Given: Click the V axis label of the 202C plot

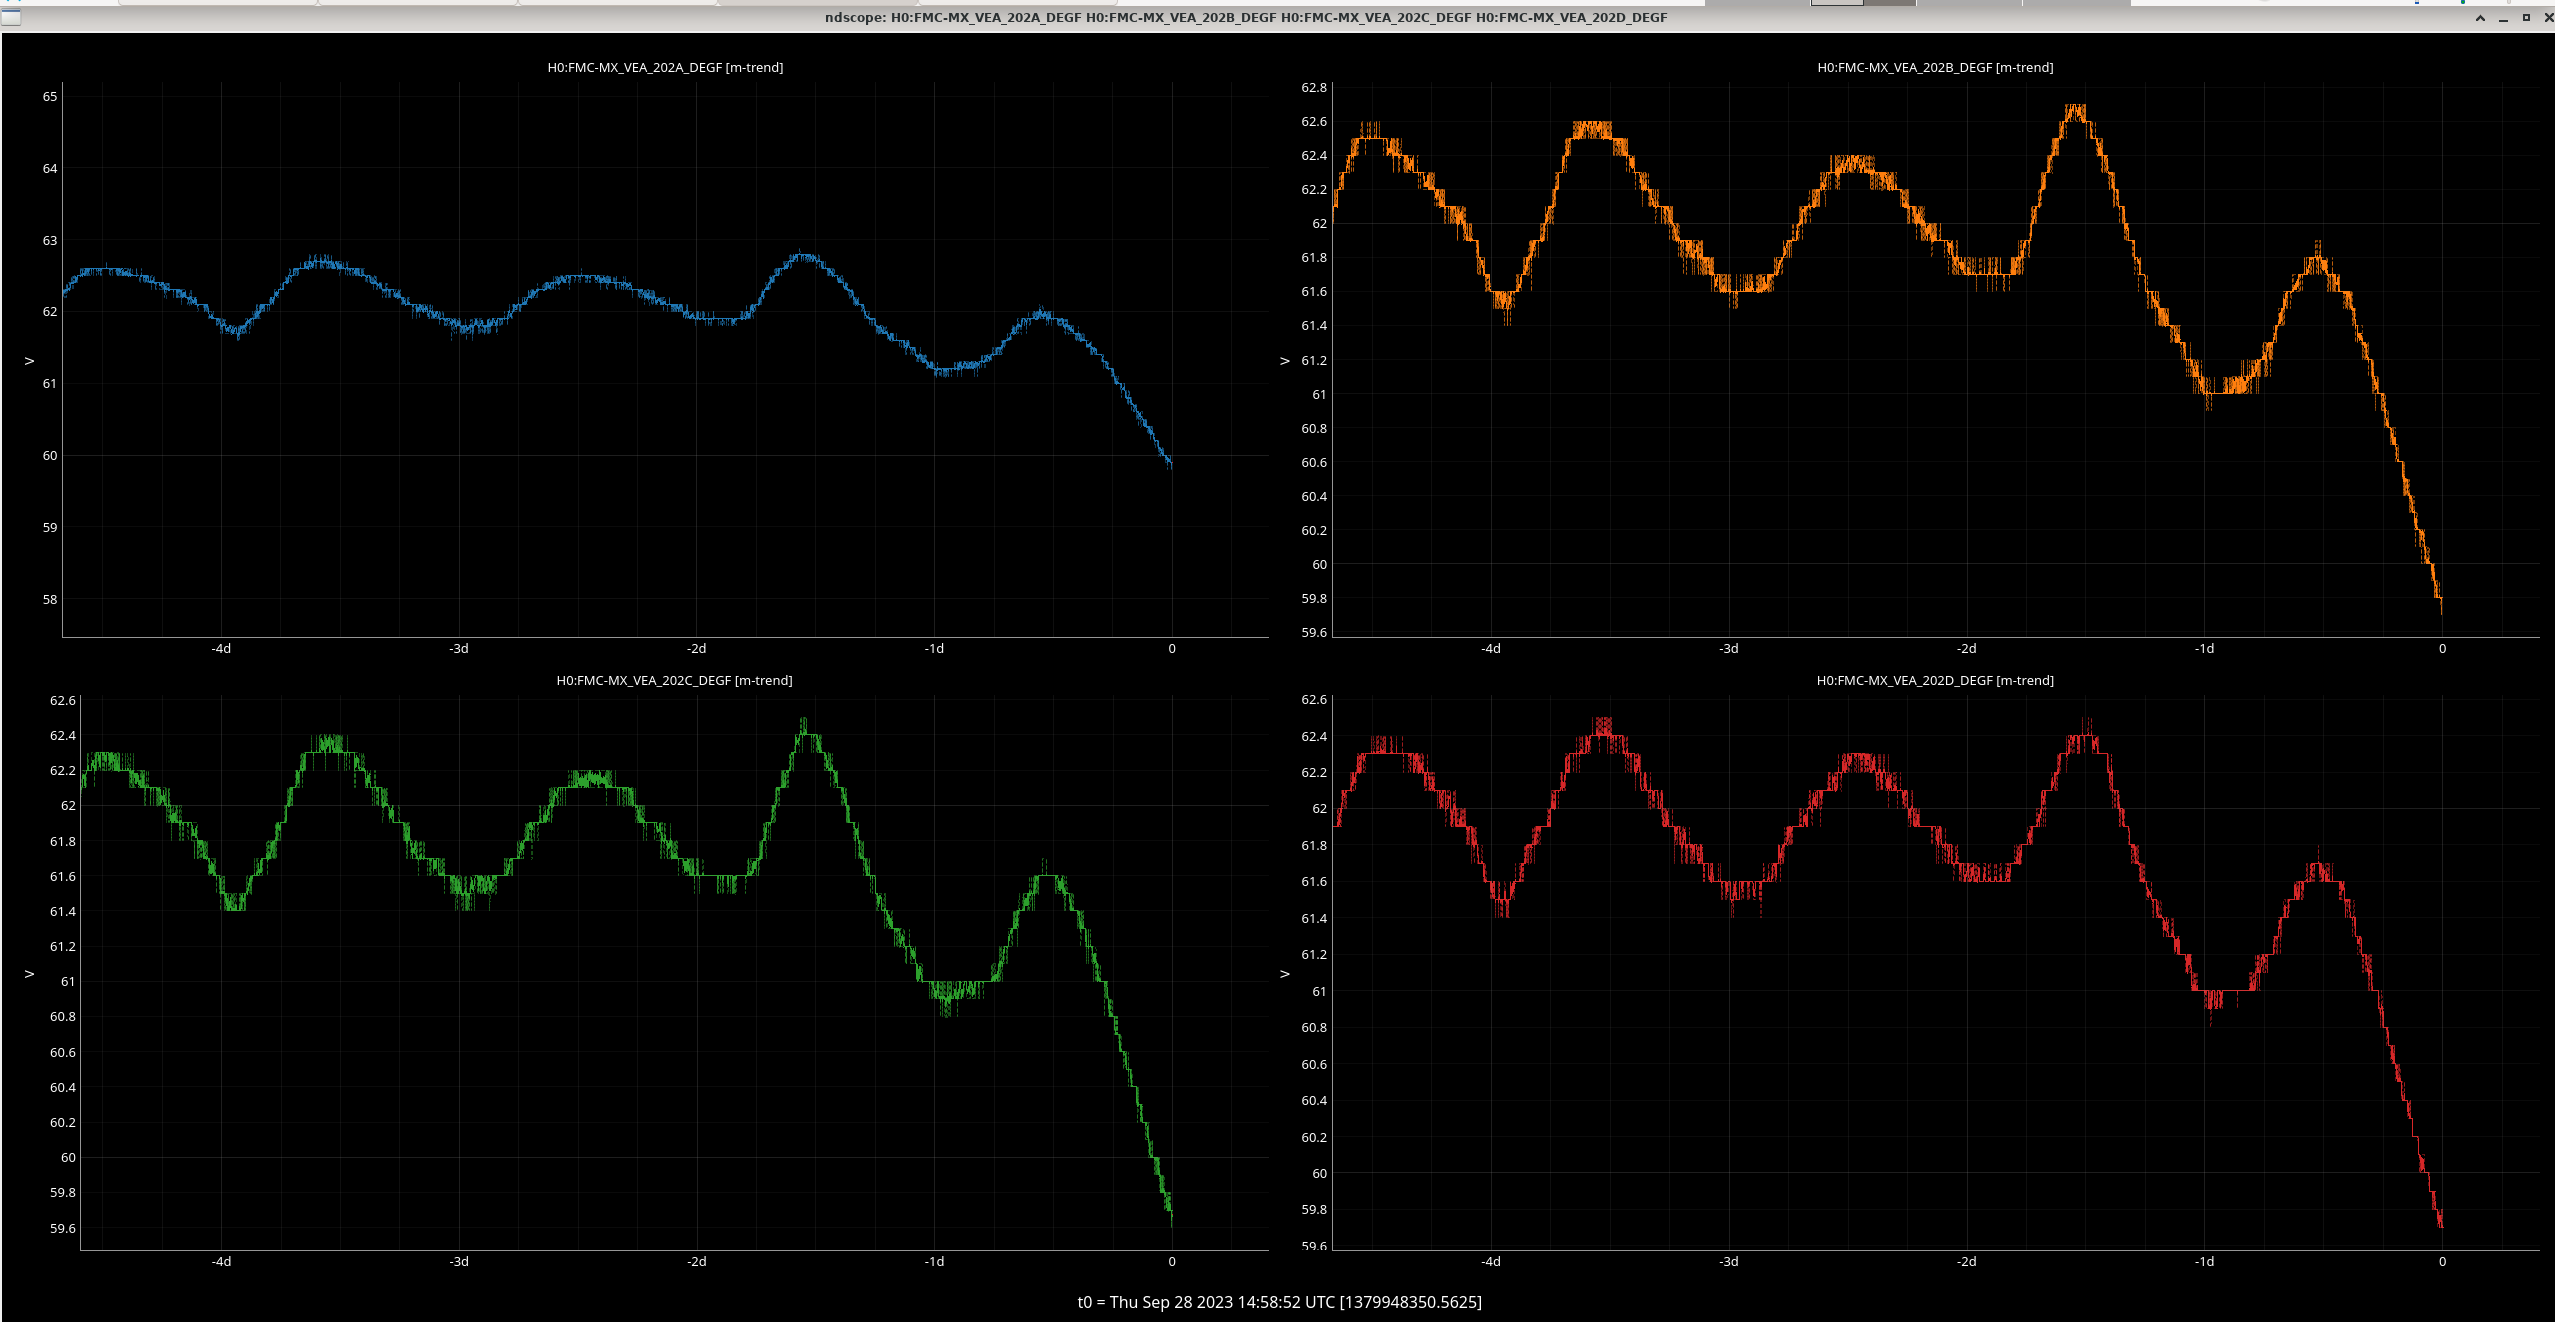Looking at the screenshot, I should click(29, 974).
